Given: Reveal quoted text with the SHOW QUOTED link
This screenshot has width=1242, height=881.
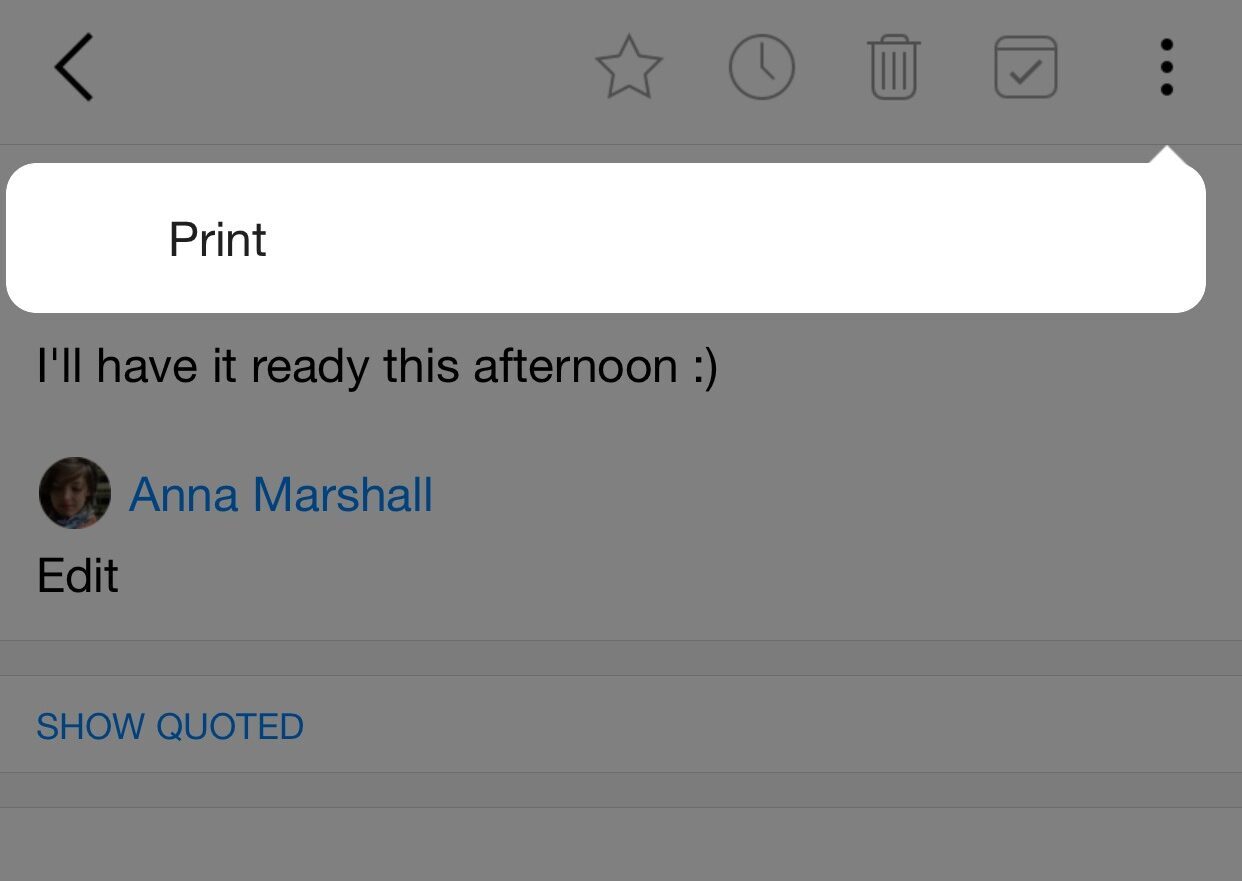Looking at the screenshot, I should tap(170, 726).
